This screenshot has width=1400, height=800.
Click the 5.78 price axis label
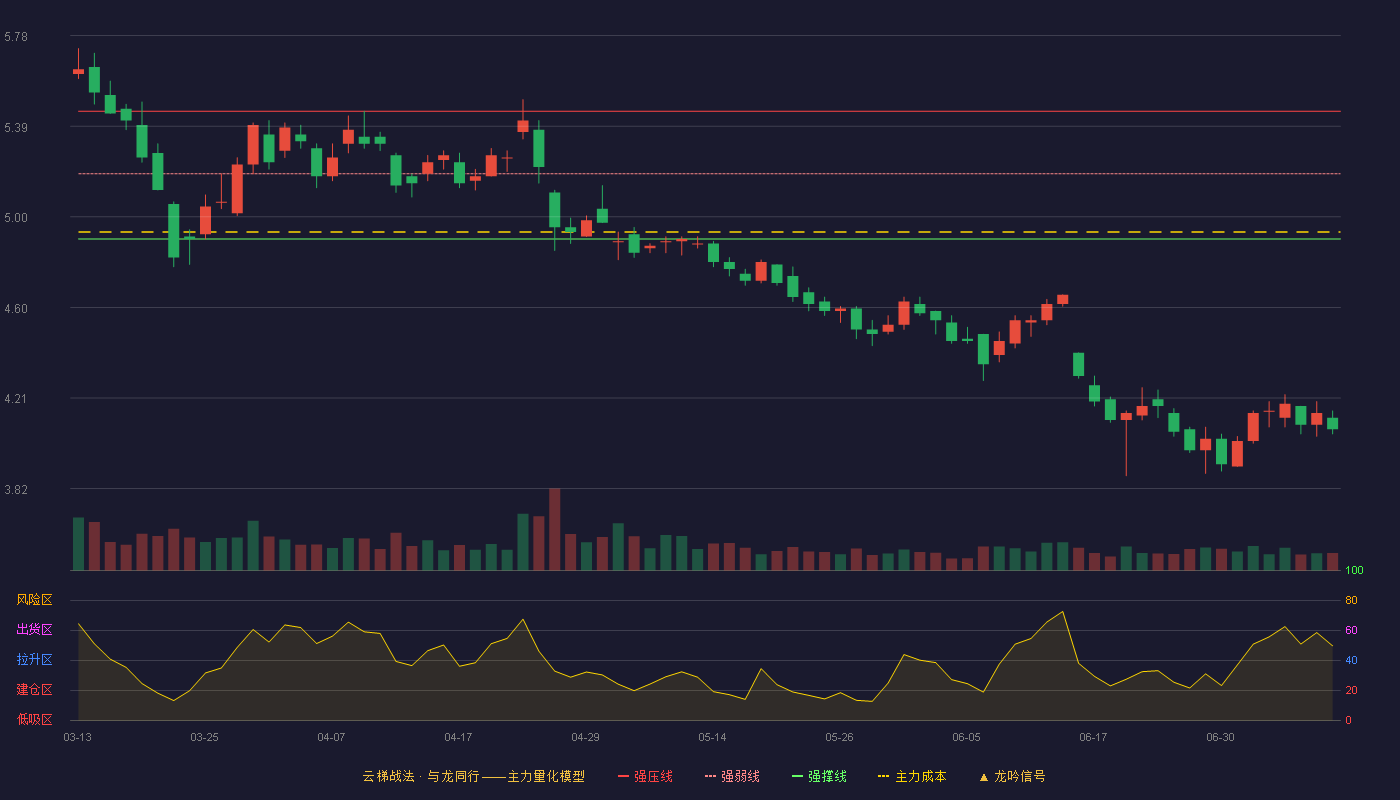coord(16,37)
